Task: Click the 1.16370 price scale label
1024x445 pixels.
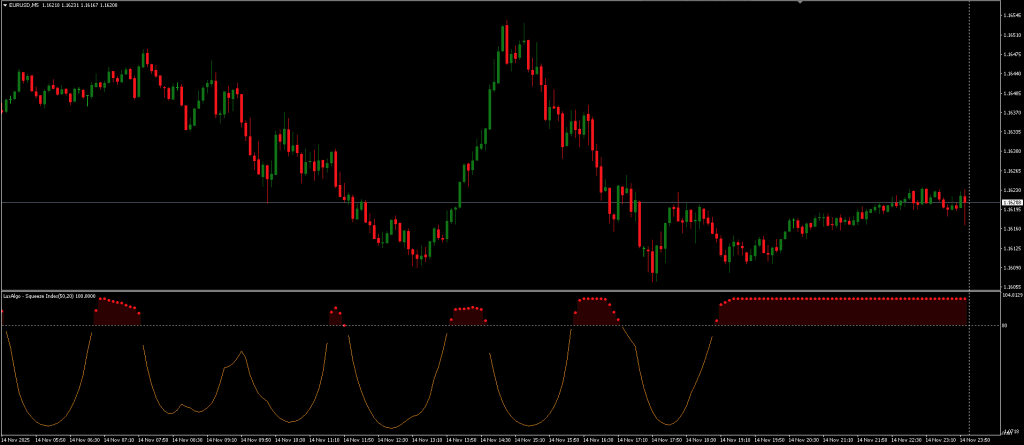Action: (1010, 112)
